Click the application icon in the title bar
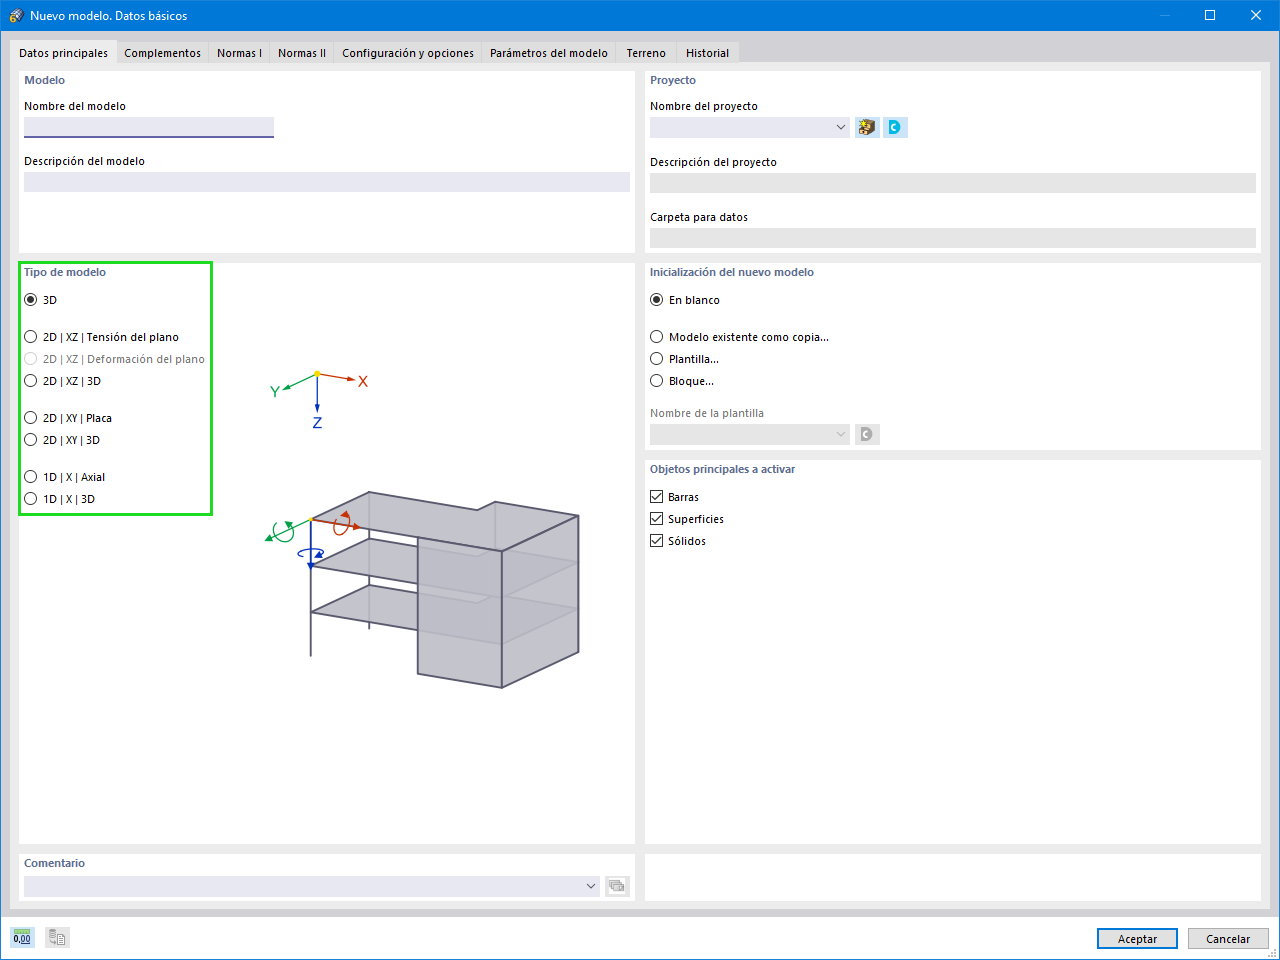The image size is (1280, 960). click(14, 15)
